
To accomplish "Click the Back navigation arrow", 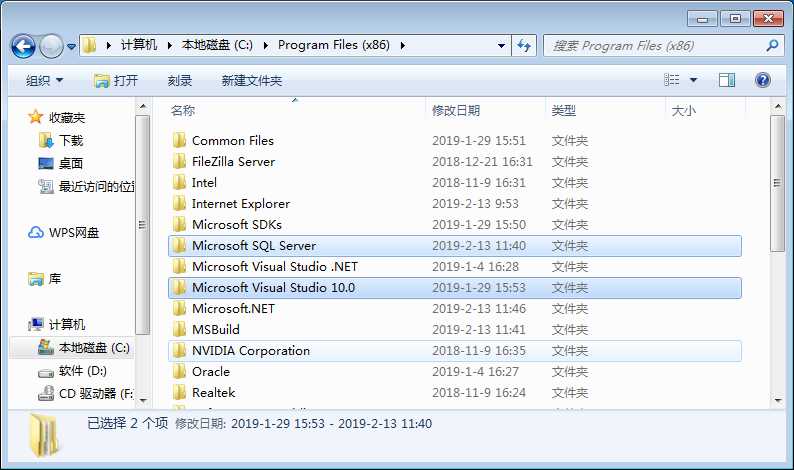I will [23, 47].
